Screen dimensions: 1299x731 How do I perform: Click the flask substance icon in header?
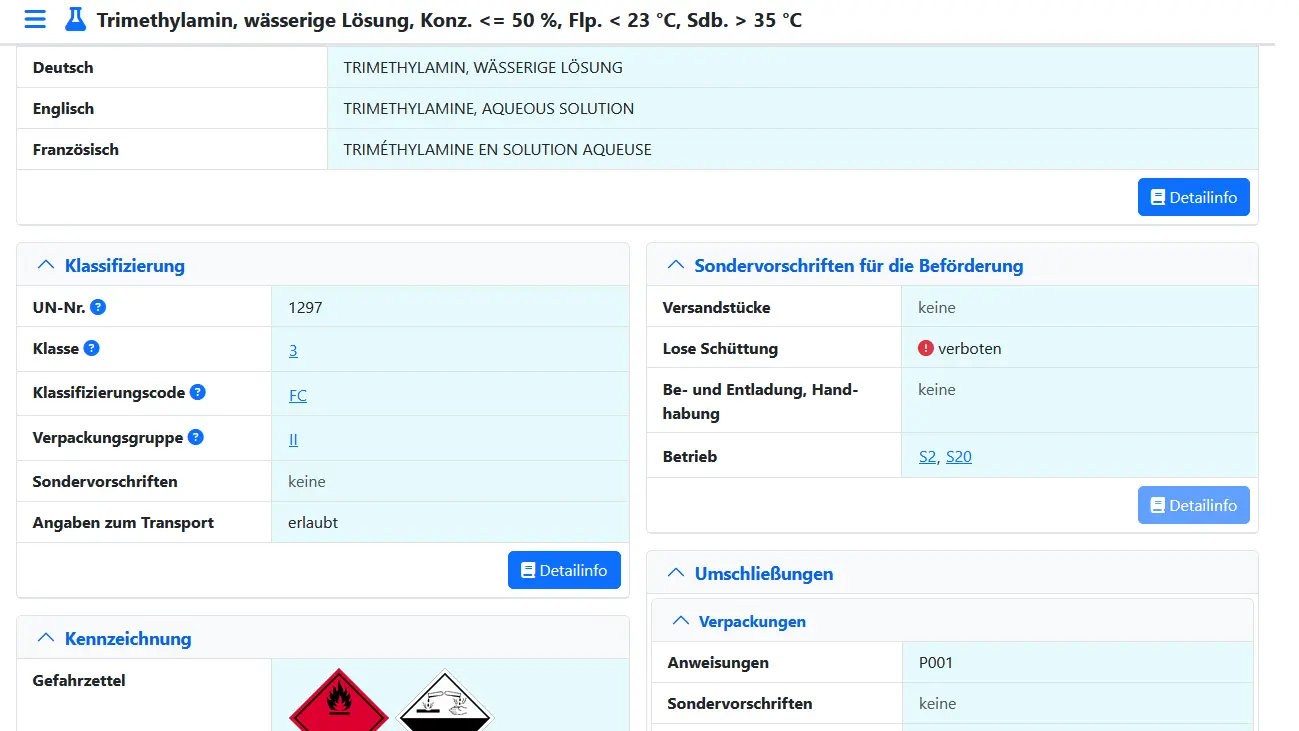pos(75,19)
